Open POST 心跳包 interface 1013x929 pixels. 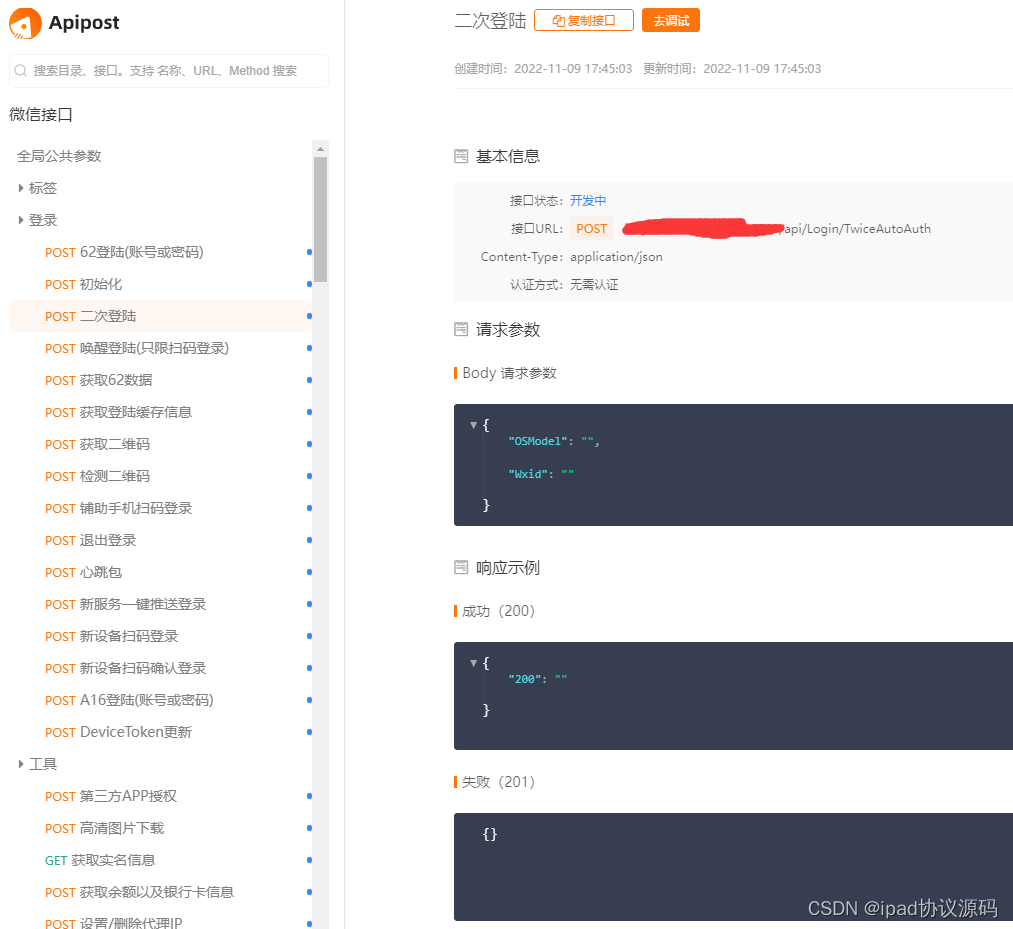click(x=160, y=572)
